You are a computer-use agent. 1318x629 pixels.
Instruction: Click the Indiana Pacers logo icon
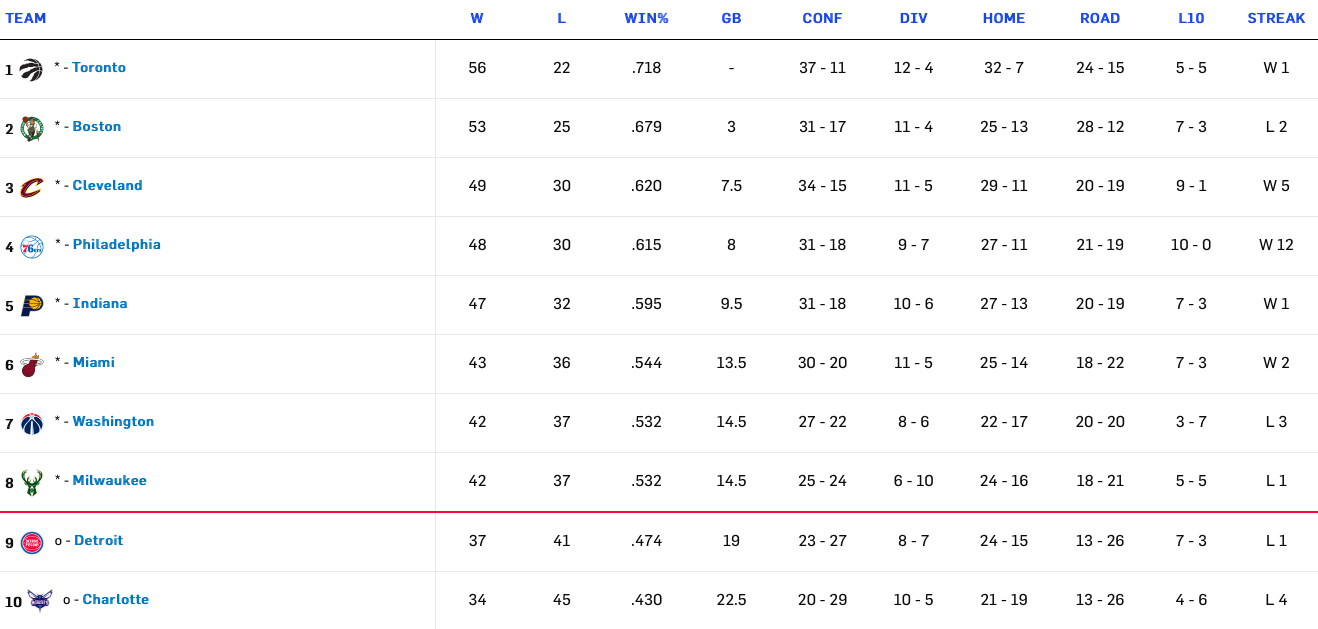click(x=31, y=305)
